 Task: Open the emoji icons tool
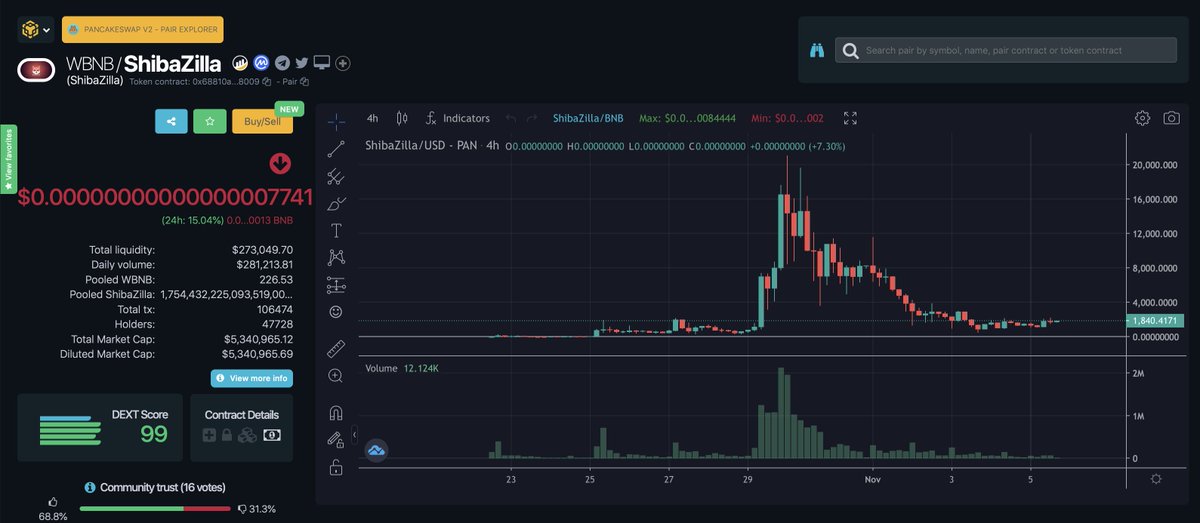click(336, 312)
